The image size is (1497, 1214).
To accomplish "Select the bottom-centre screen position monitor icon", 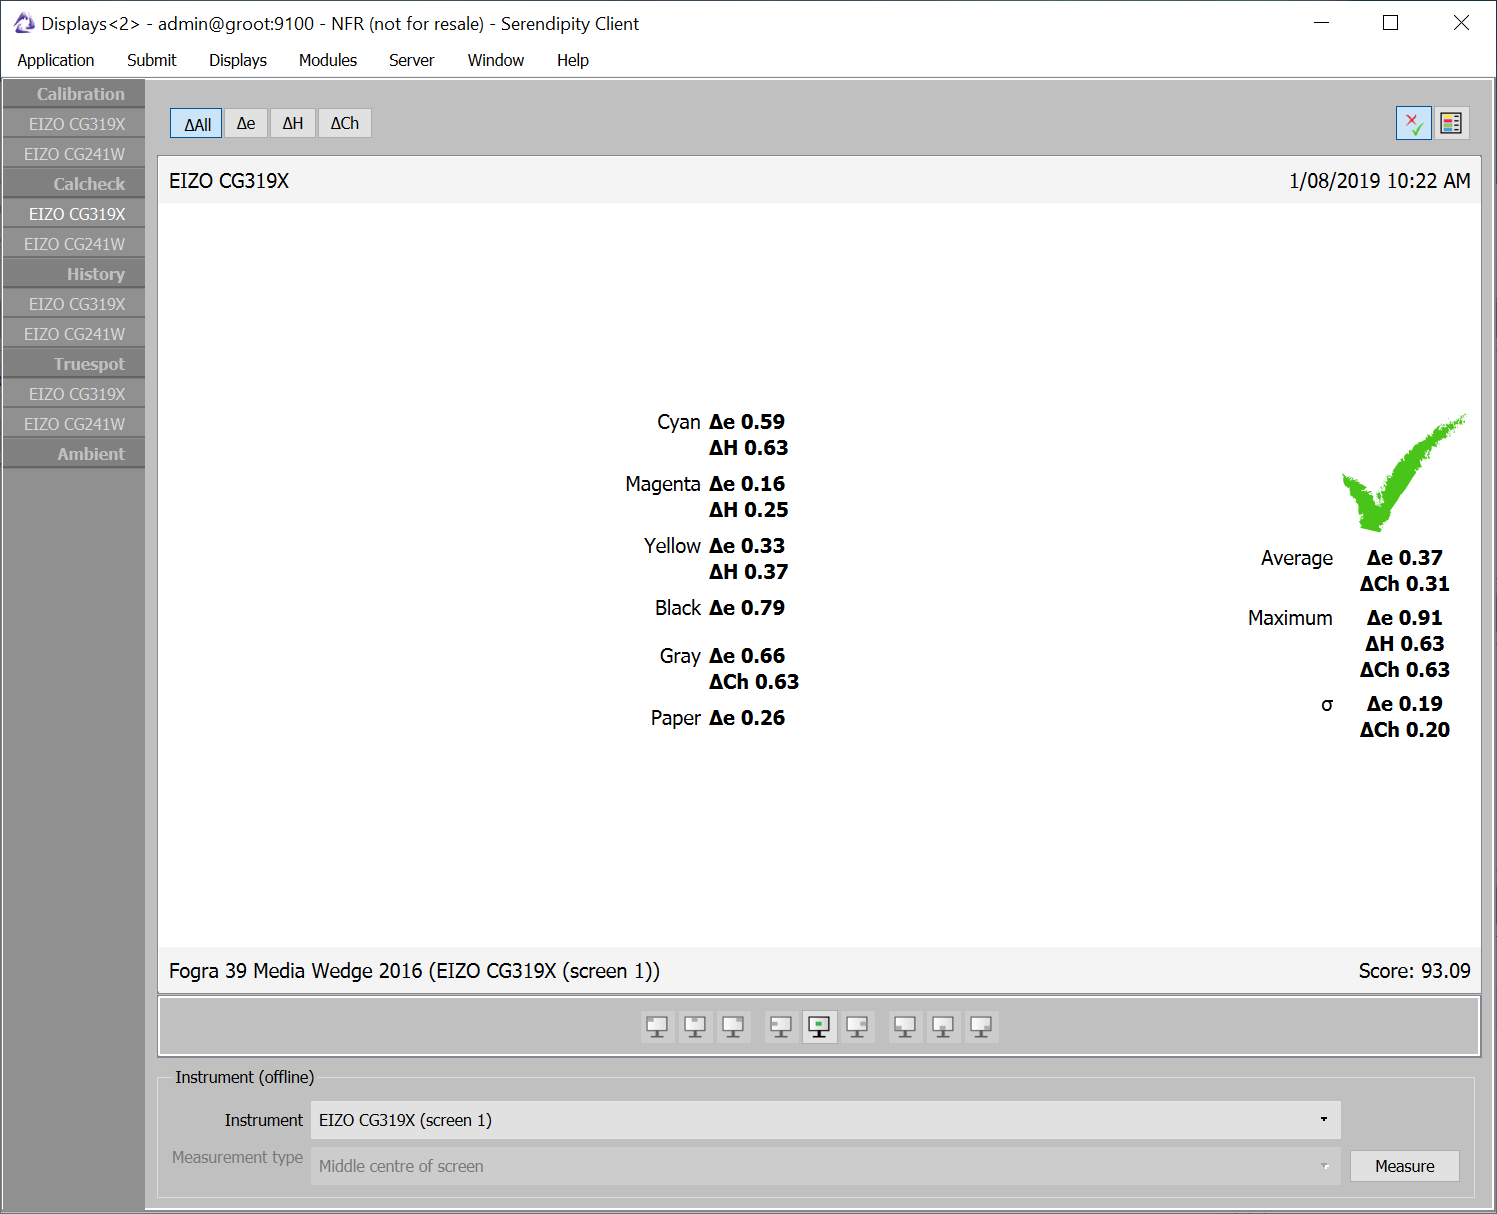I will (943, 1027).
